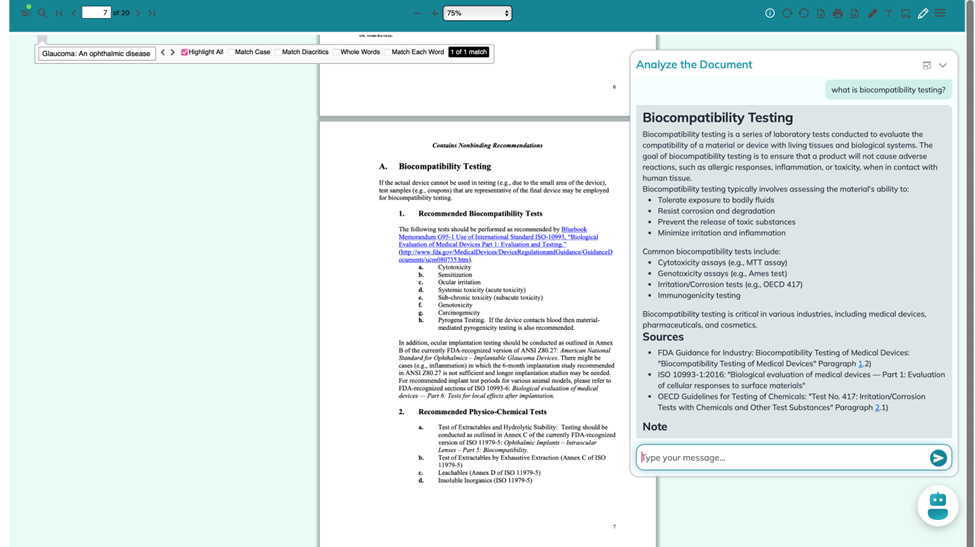Screen dimensions: 975x547
Task: Rotate the document clockwise
Action: [787, 13]
